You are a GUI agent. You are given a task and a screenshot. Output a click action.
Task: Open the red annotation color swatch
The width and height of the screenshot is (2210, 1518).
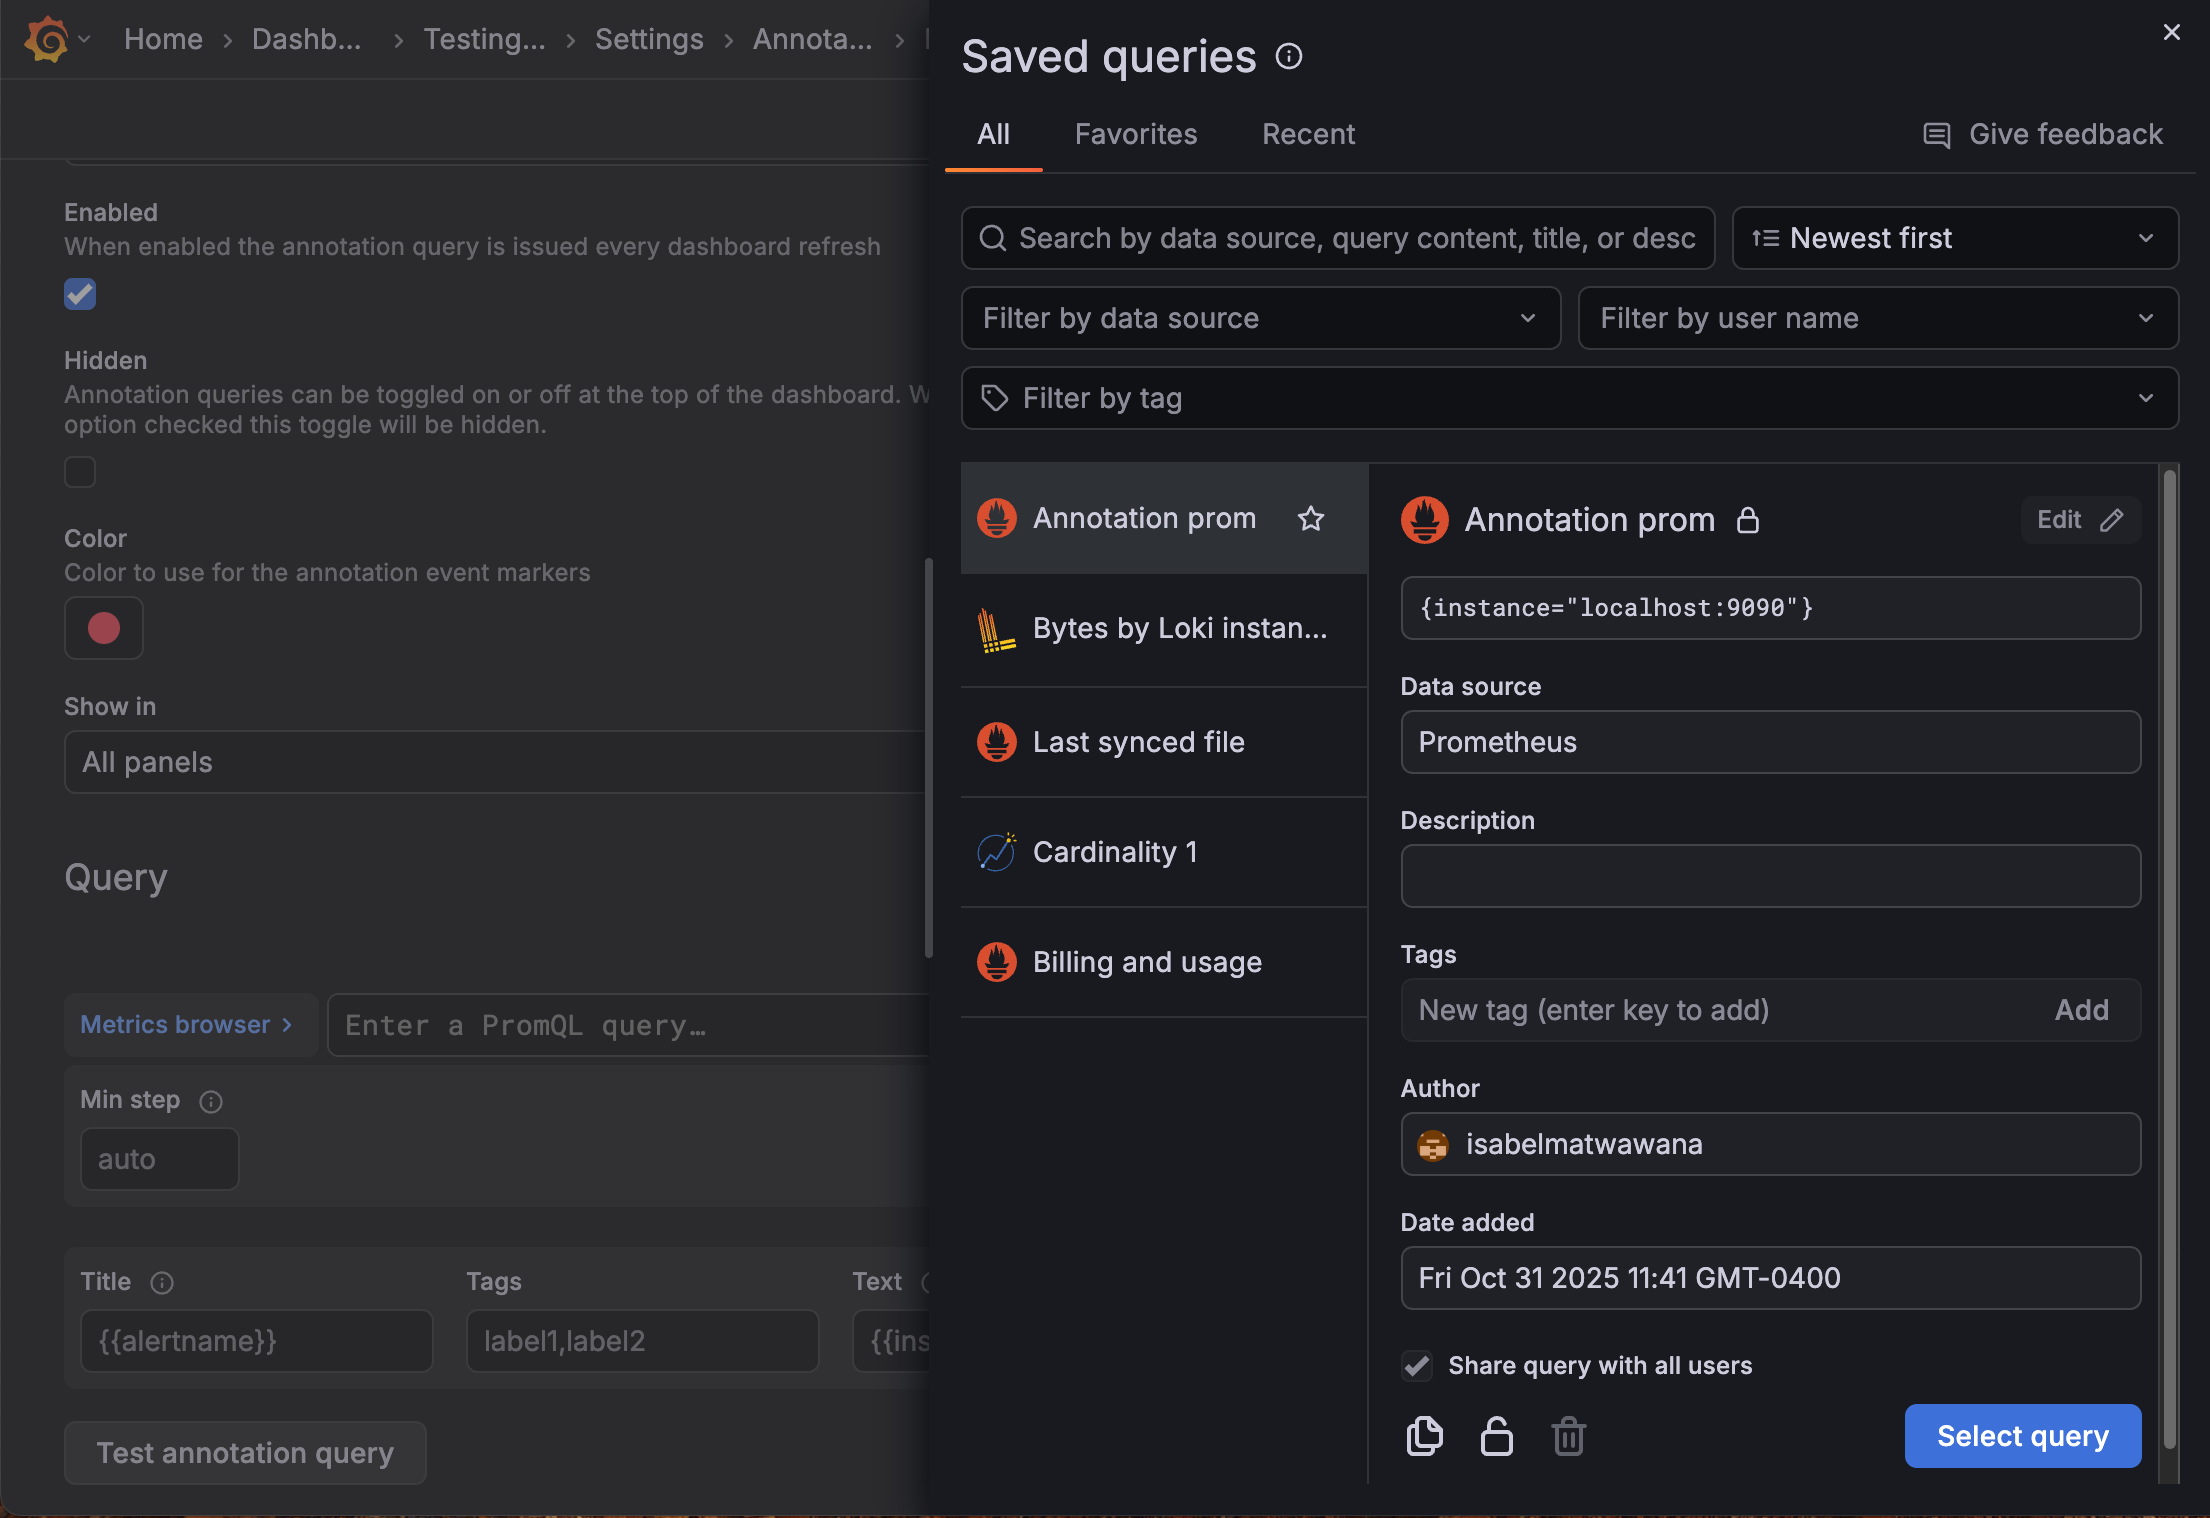pyautogui.click(x=104, y=628)
